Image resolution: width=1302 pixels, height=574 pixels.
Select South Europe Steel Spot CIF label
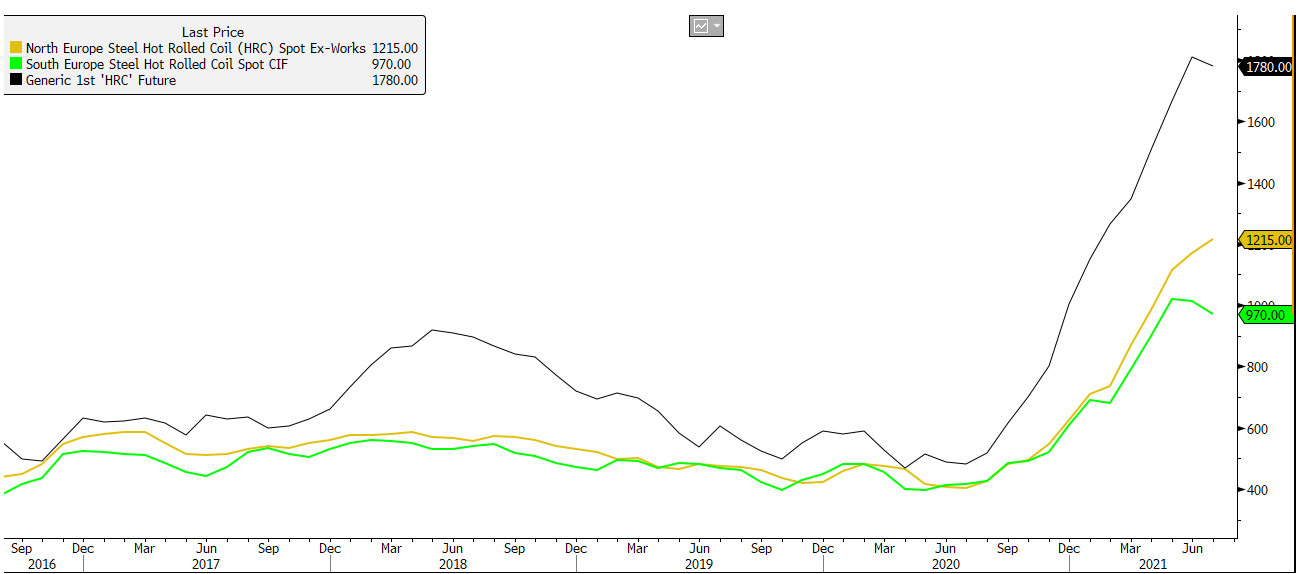[148, 64]
